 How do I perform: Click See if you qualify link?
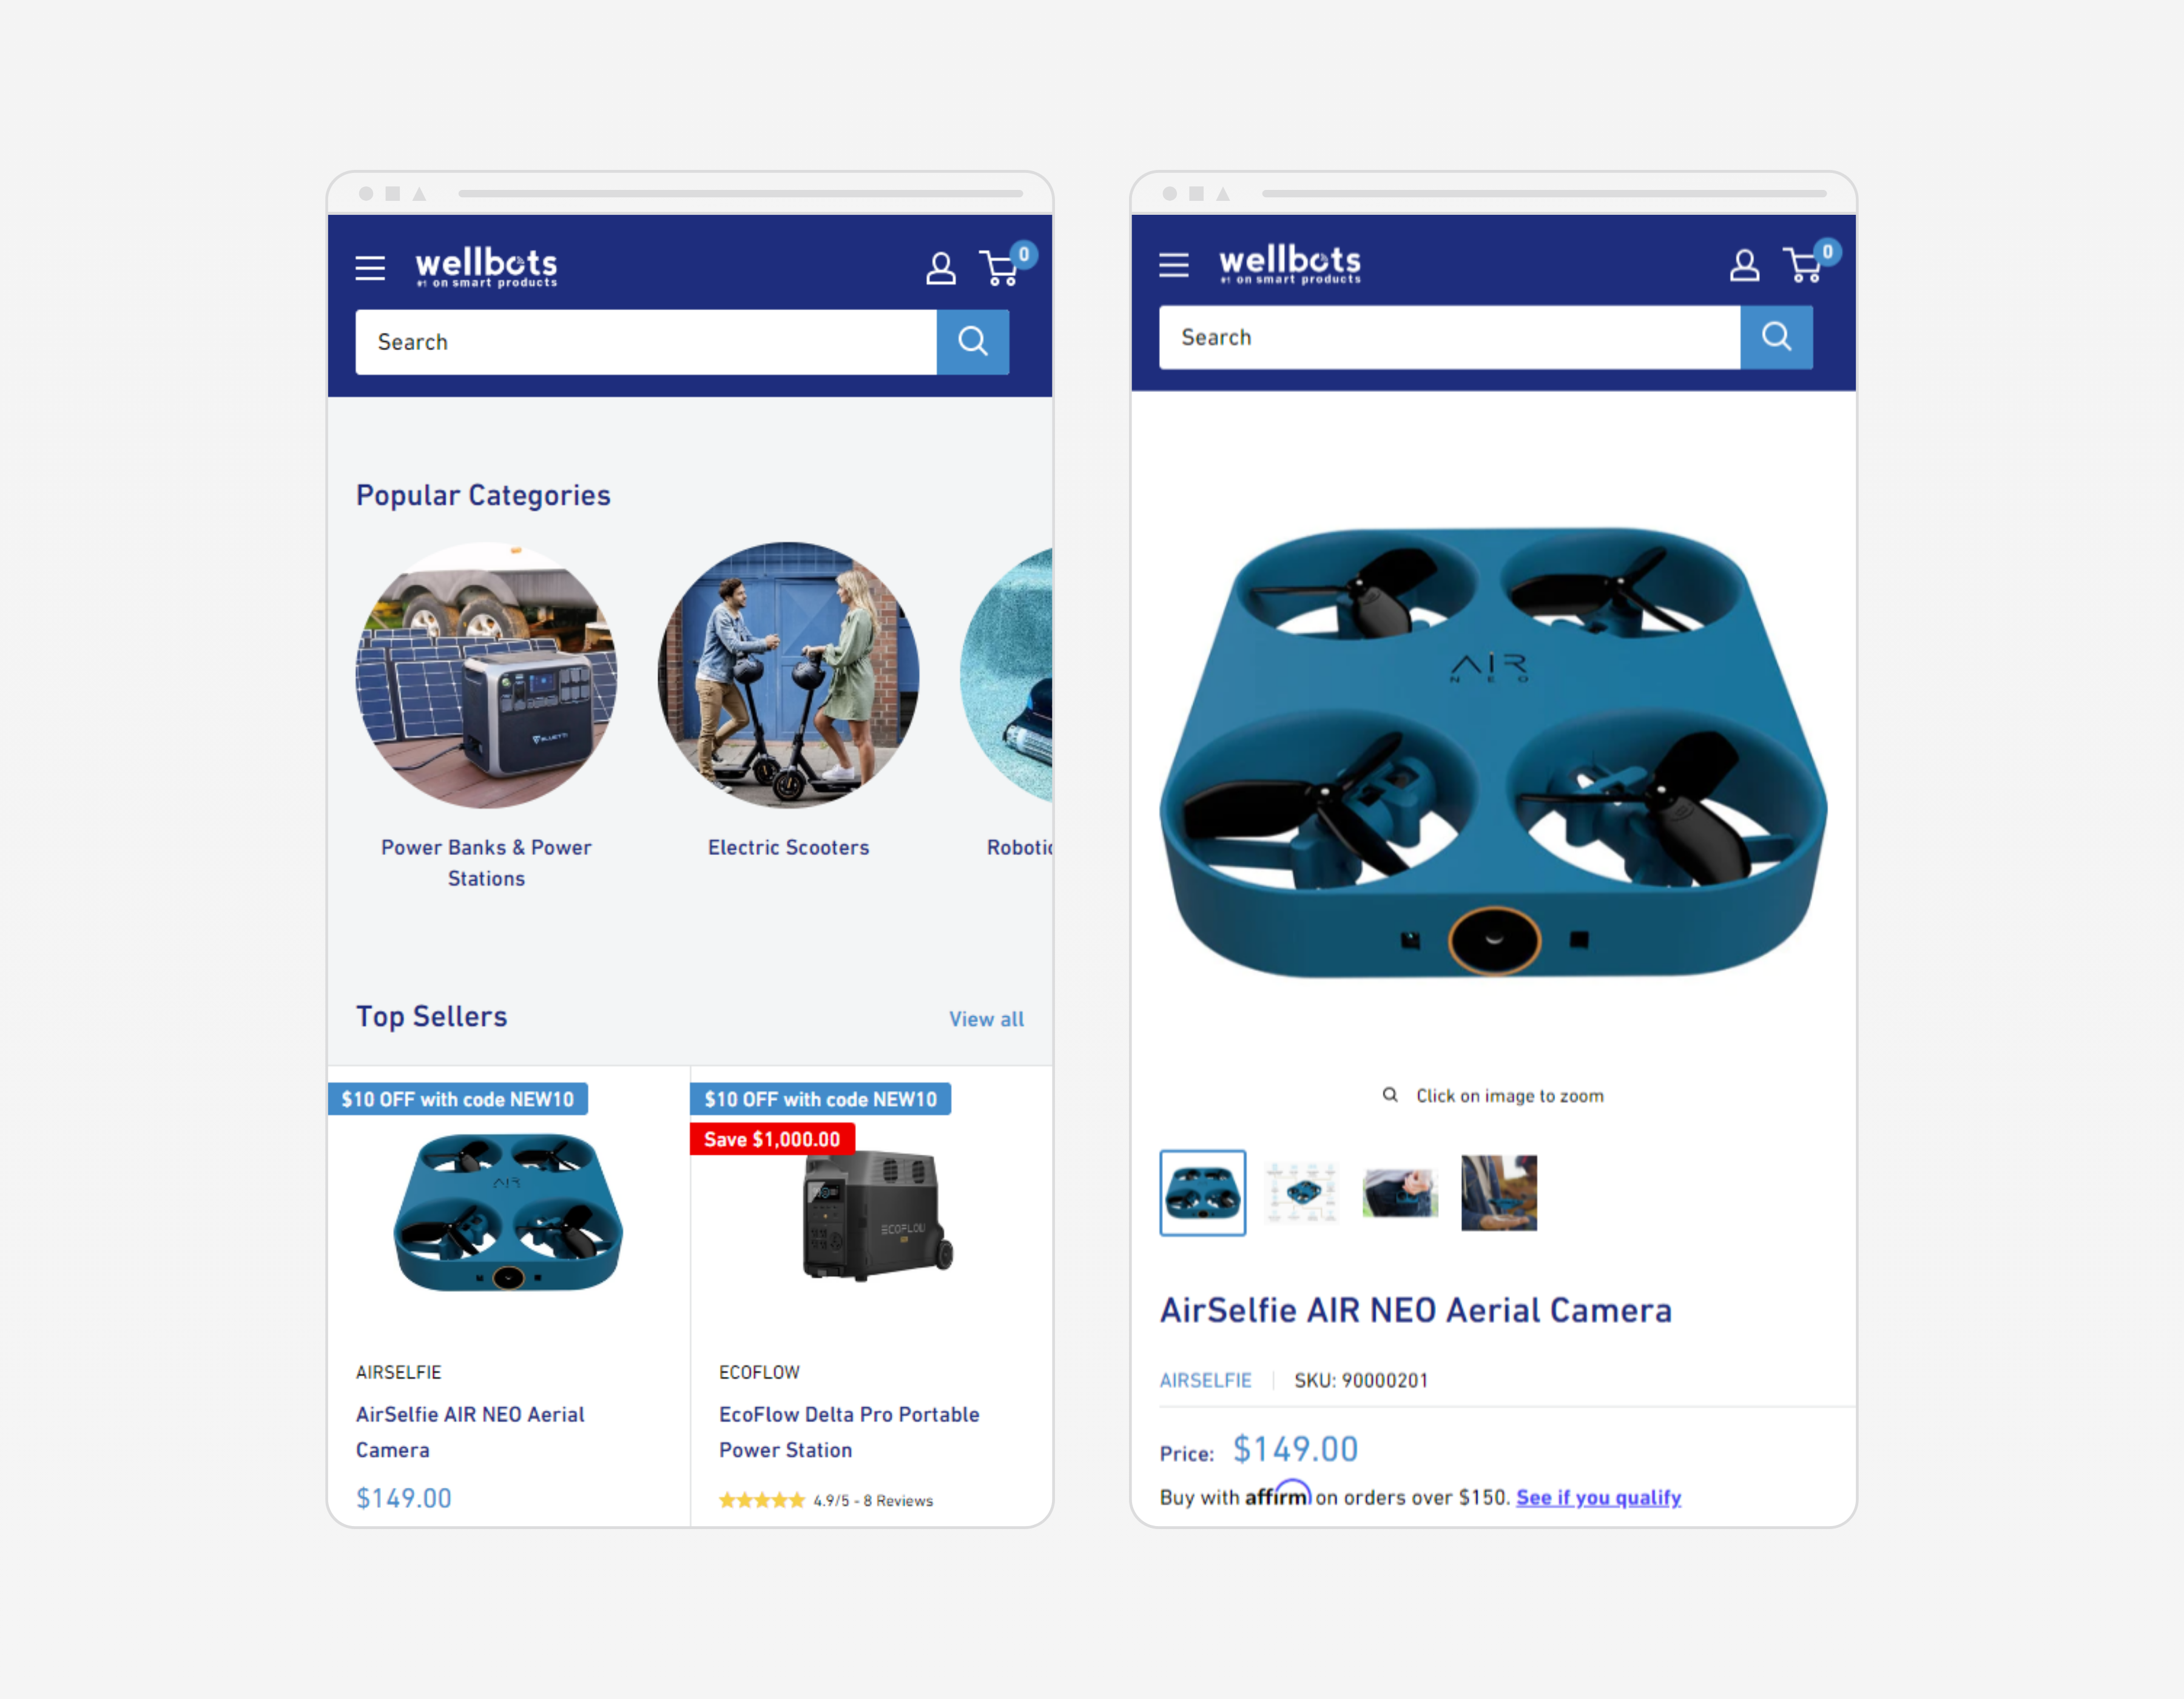(x=1598, y=1497)
